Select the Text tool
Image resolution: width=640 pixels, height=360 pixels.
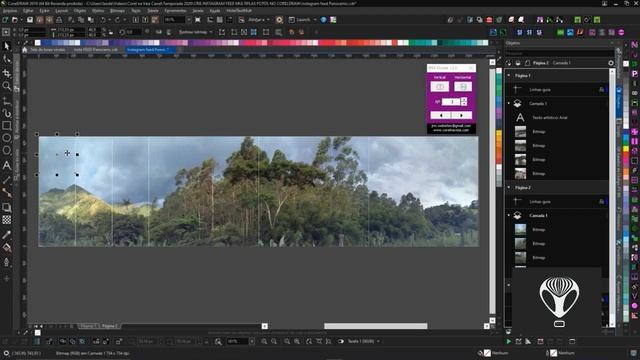pyautogui.click(x=7, y=165)
